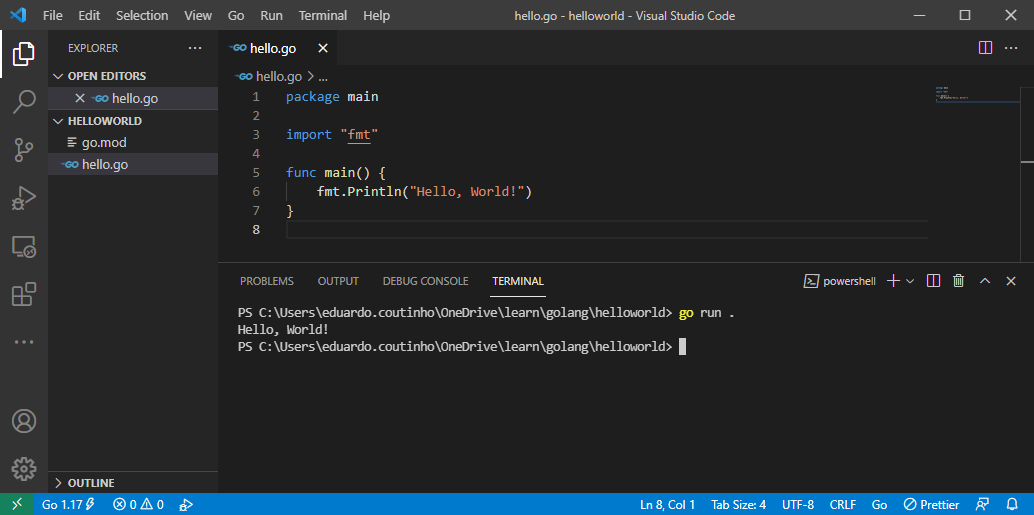Viewport: 1034px width, 515px height.
Task: Open the Help menu
Action: [x=377, y=15]
